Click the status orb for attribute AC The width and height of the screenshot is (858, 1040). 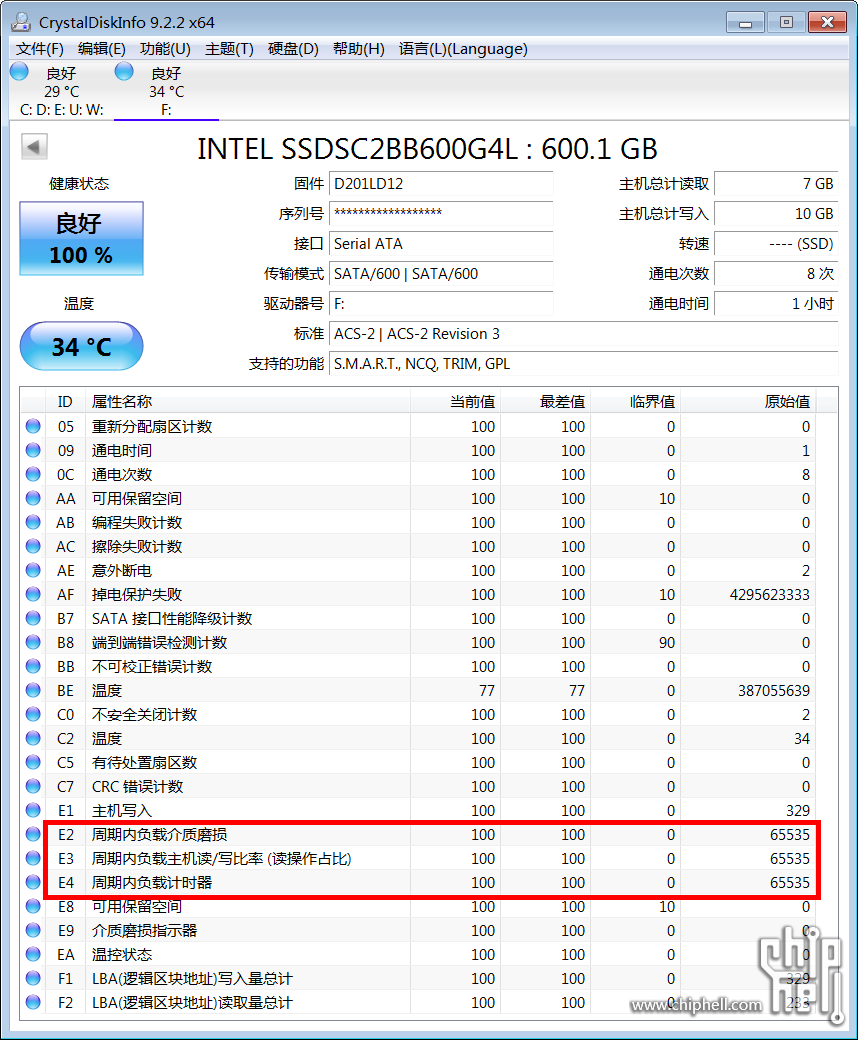[33, 546]
